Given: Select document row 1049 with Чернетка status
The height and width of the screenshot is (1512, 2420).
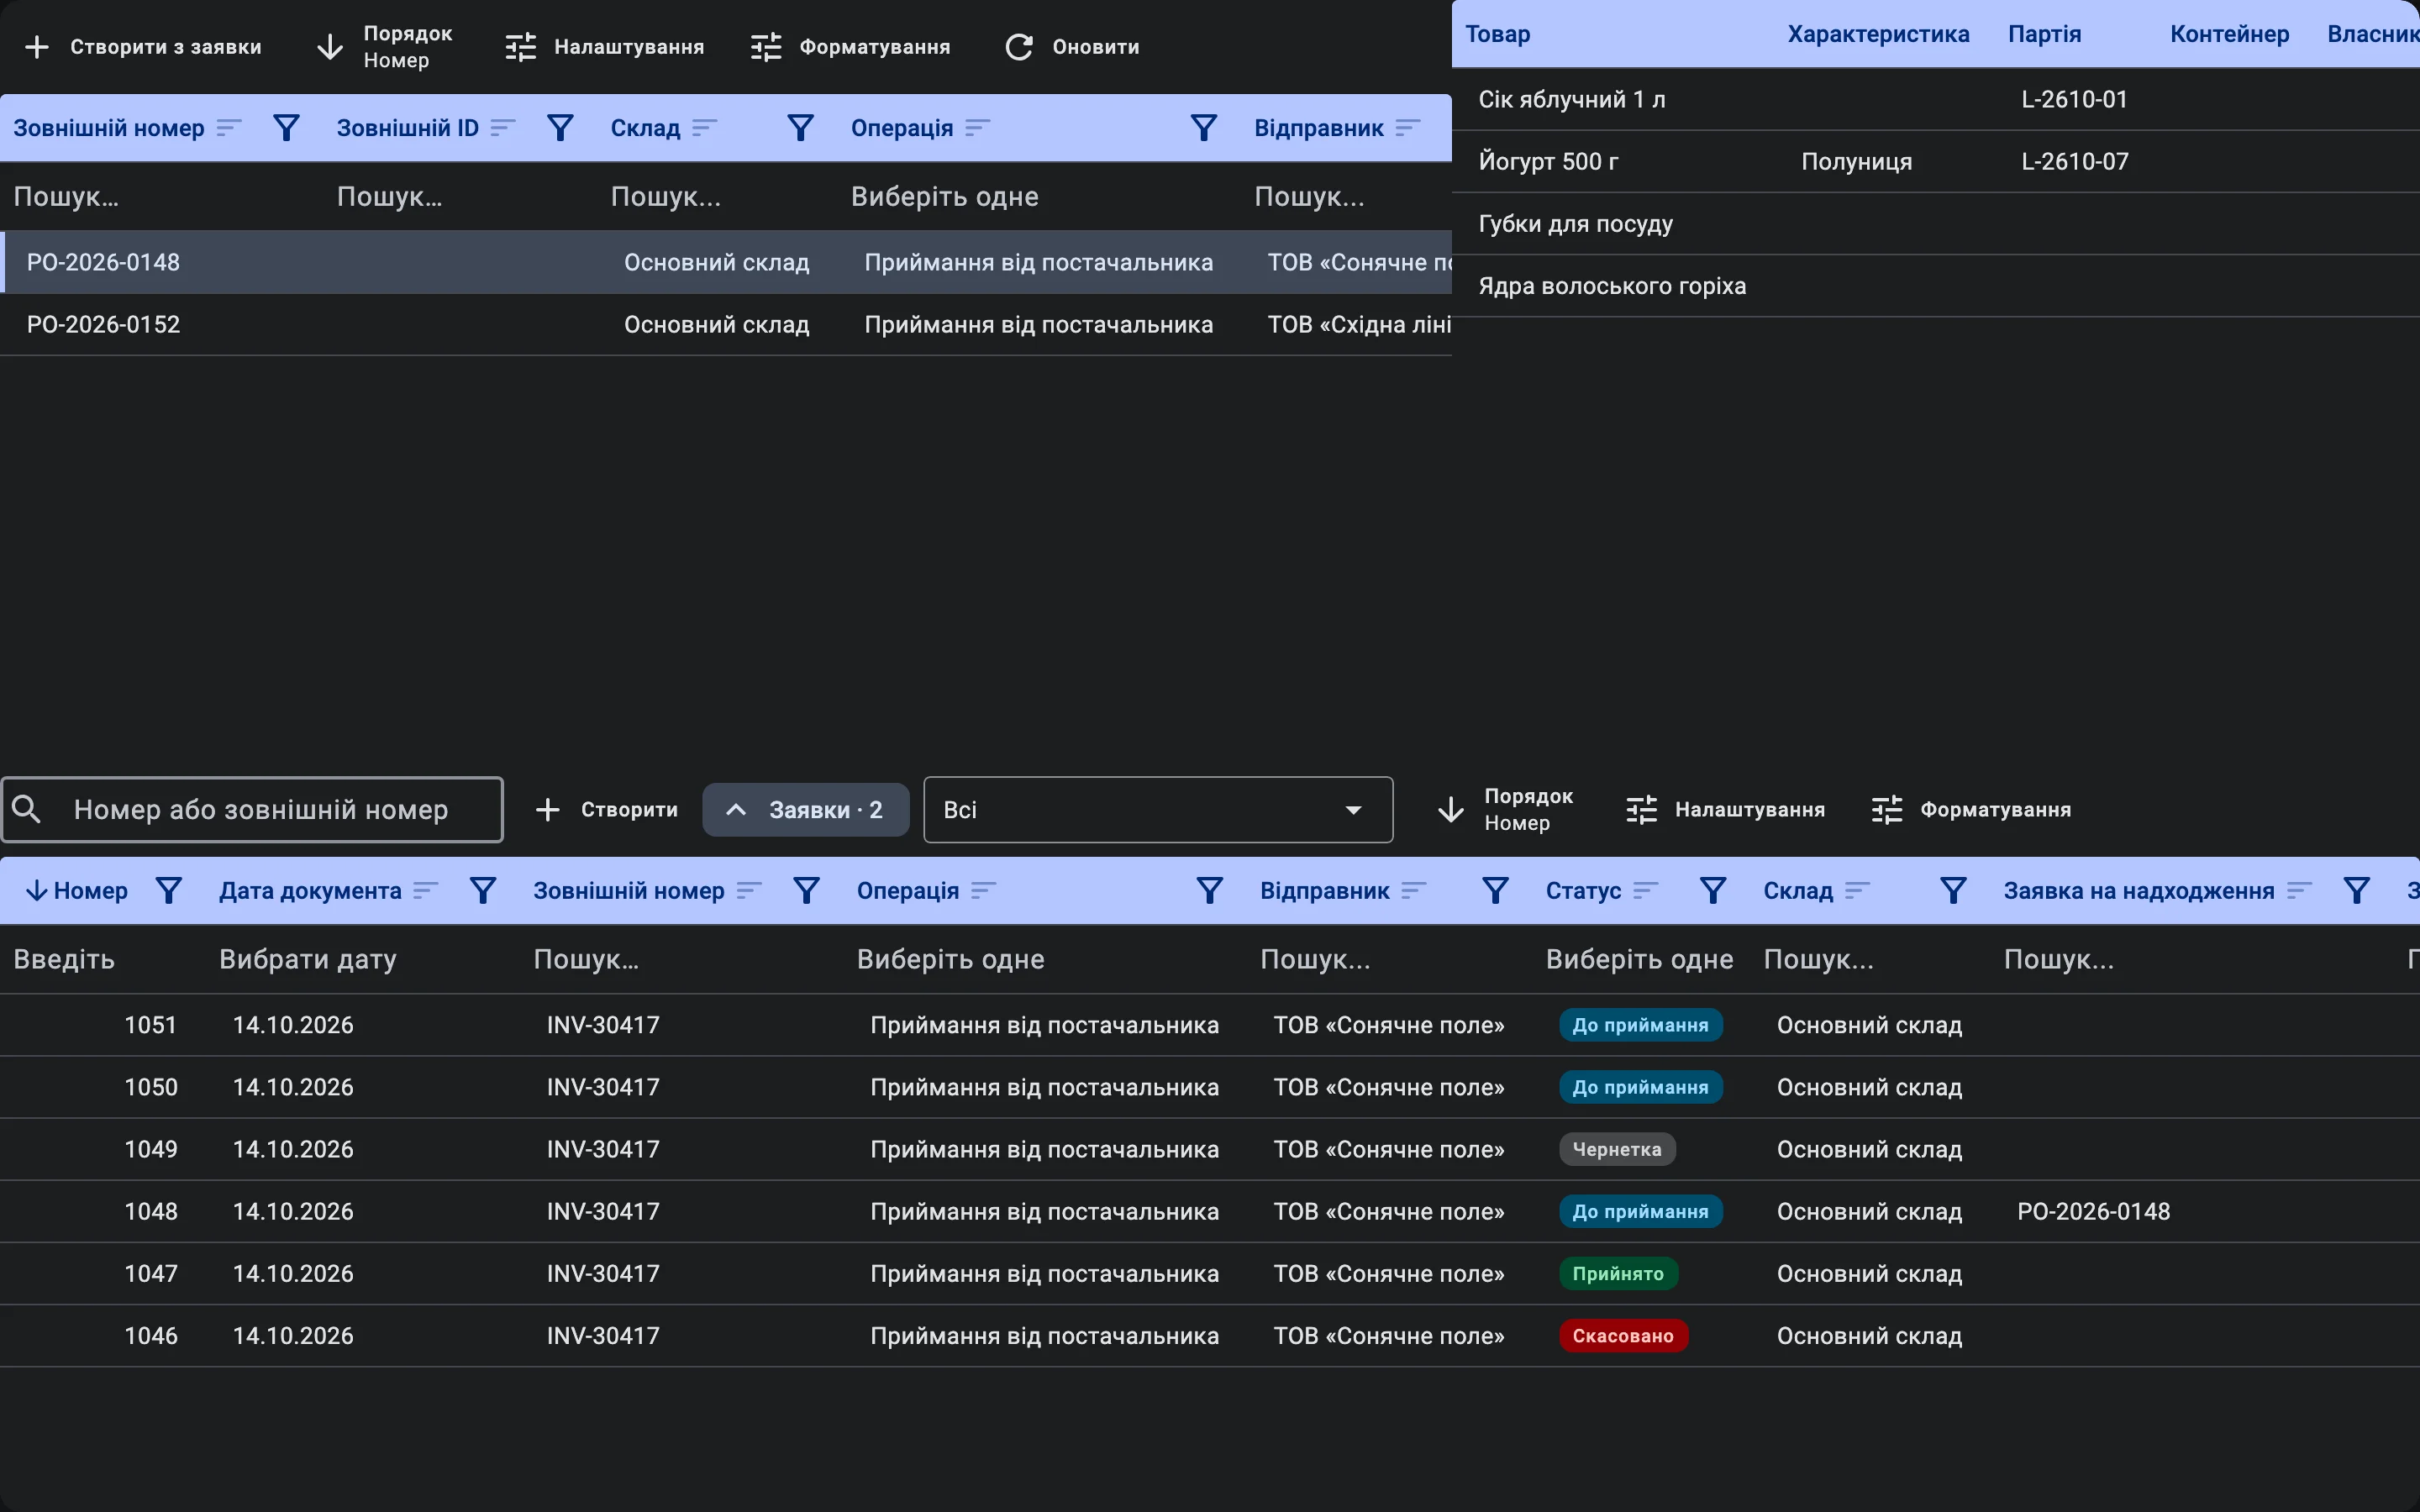Looking at the screenshot, I should coord(1210,1149).
